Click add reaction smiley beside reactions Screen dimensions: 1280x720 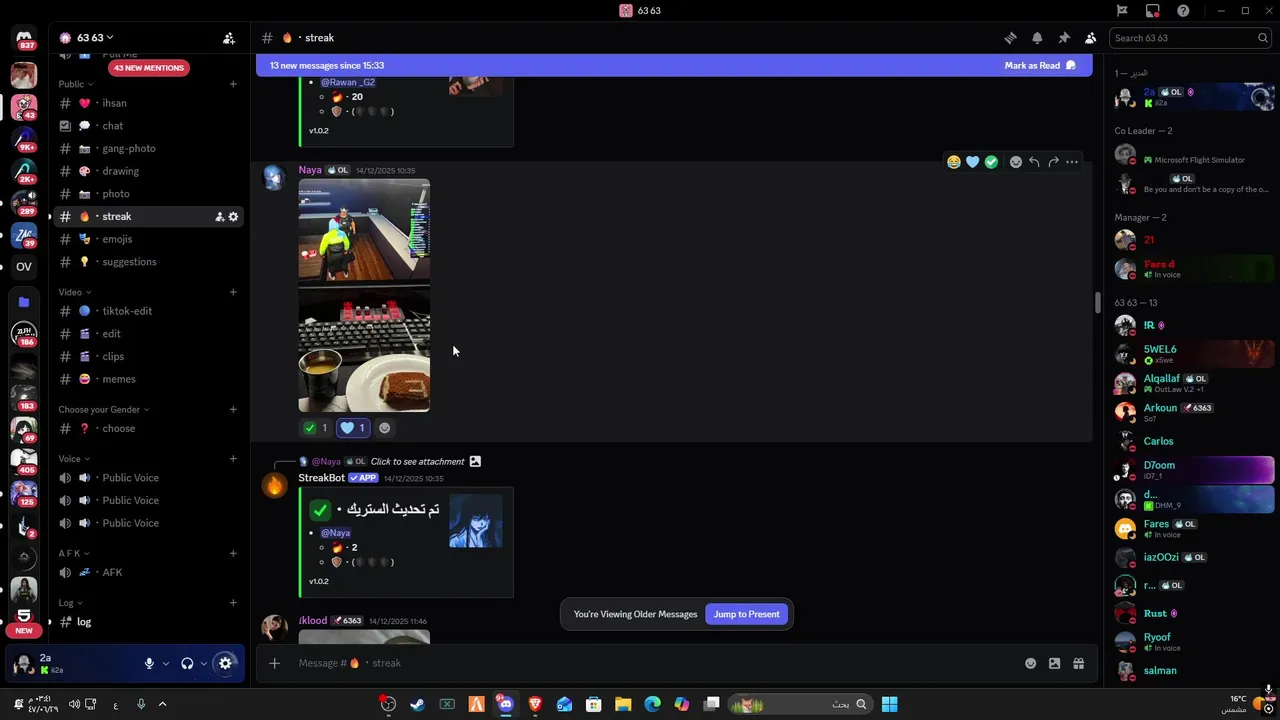coord(385,428)
